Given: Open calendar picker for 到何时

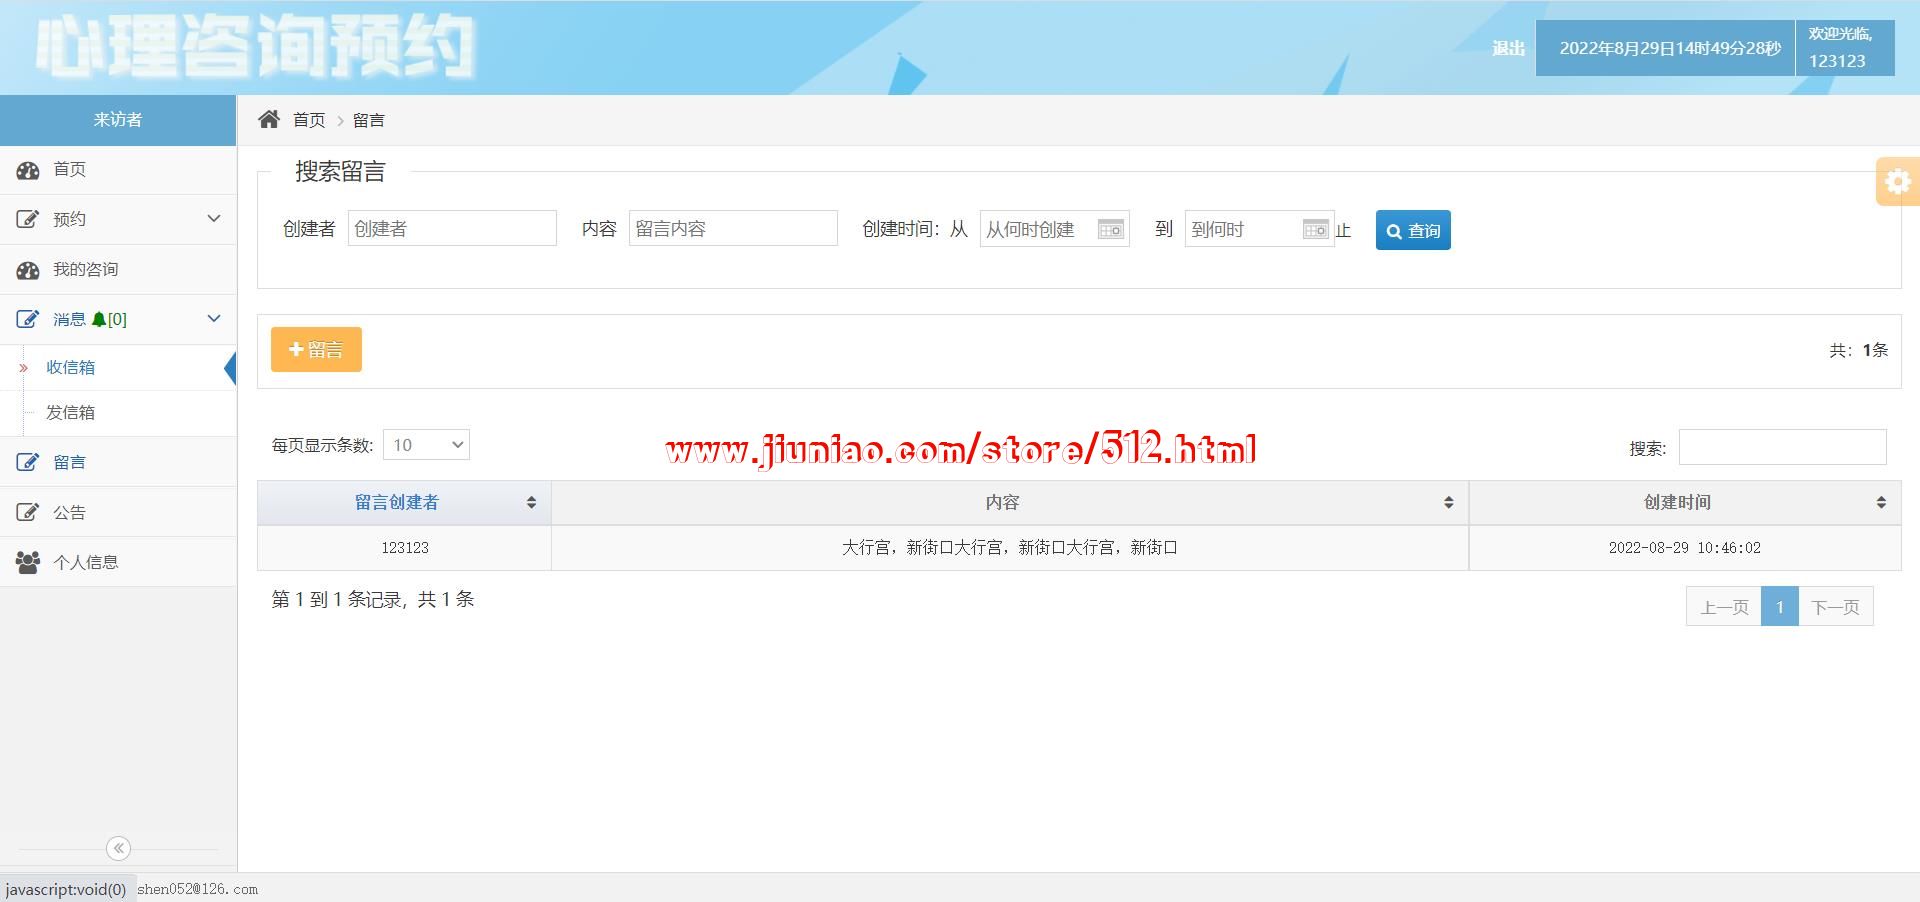Looking at the screenshot, I should (x=1315, y=229).
